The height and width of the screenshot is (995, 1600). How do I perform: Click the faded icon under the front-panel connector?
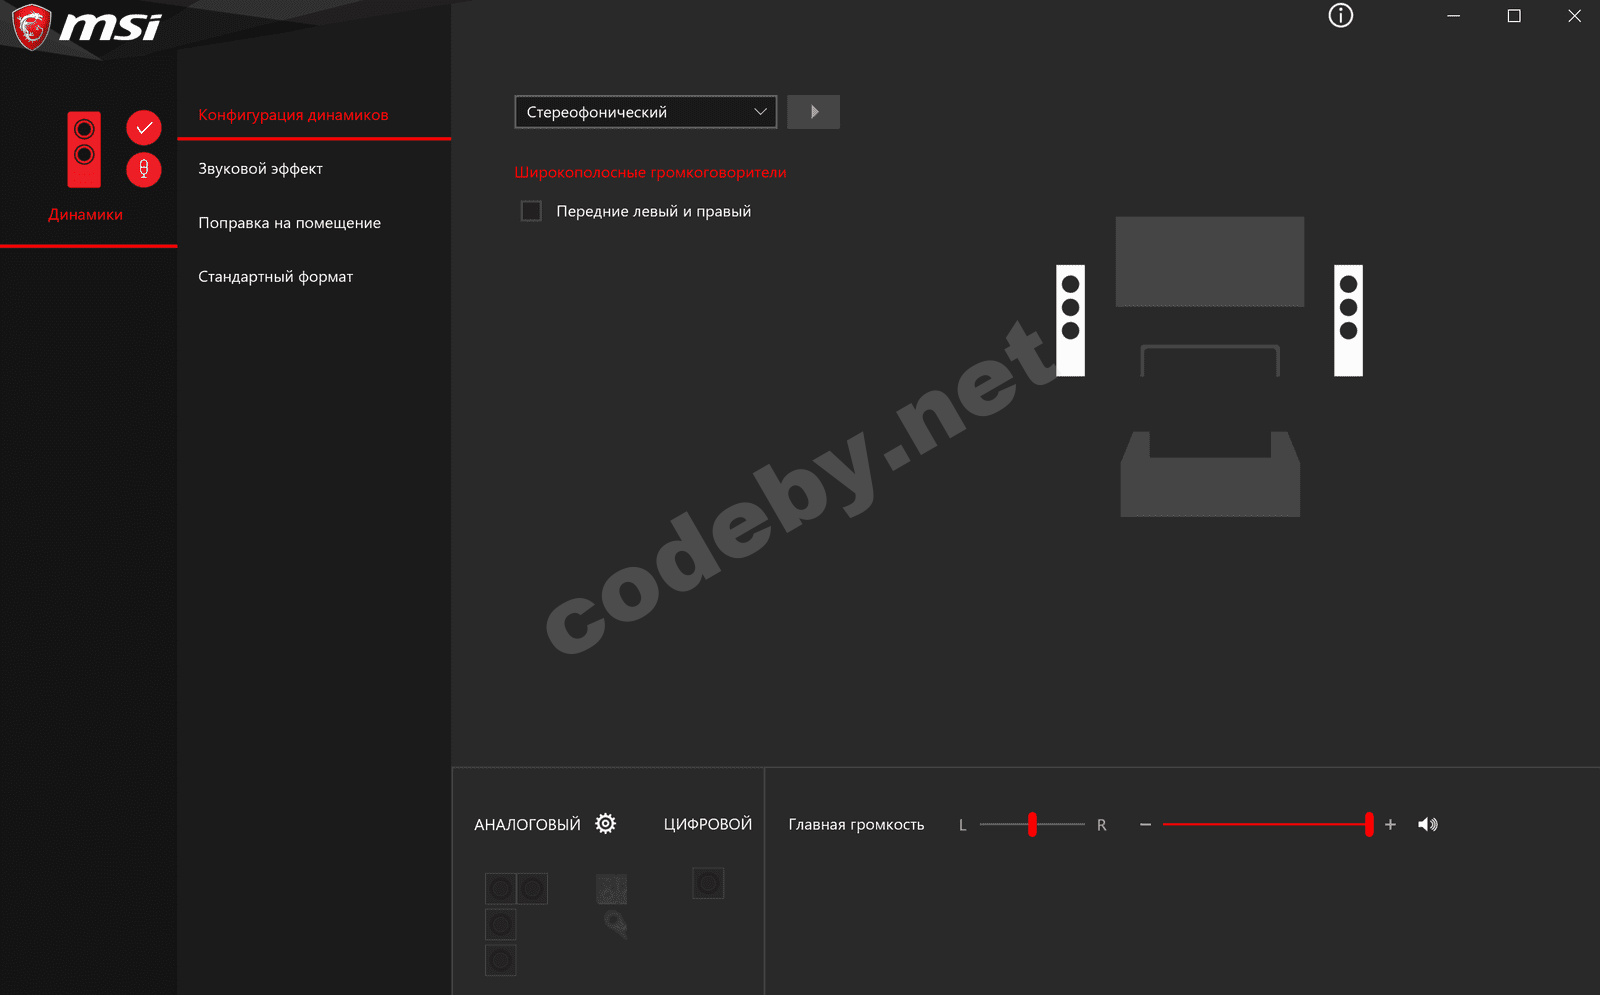[x=615, y=924]
